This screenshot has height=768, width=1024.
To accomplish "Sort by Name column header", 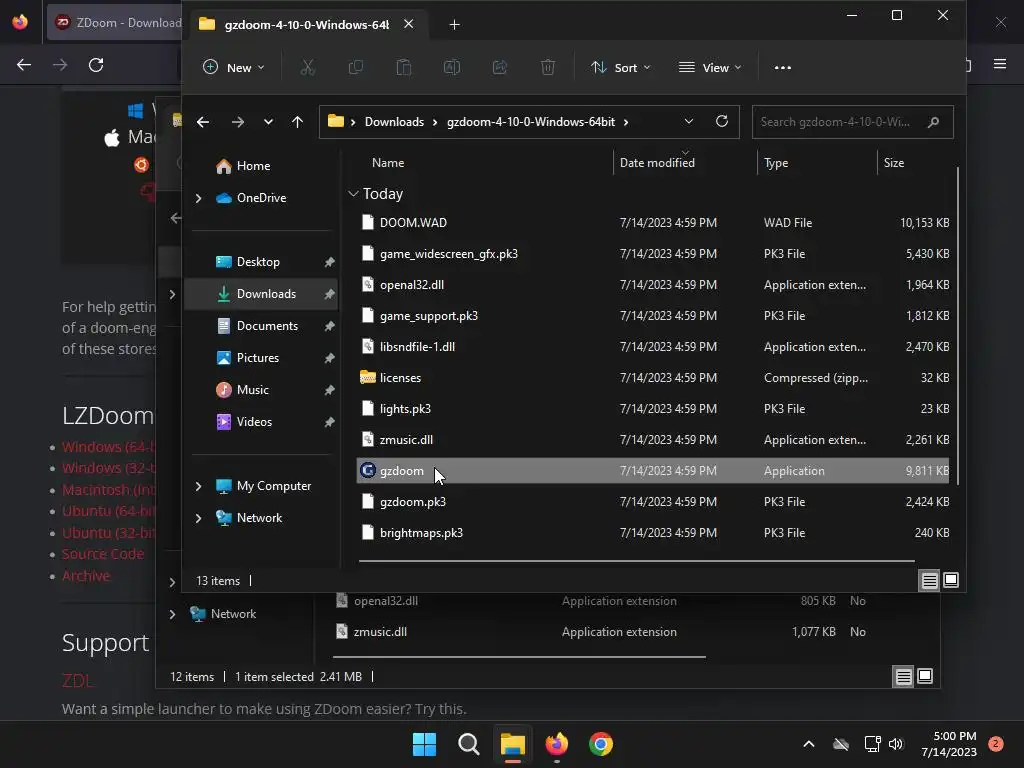I will pyautogui.click(x=388, y=163).
